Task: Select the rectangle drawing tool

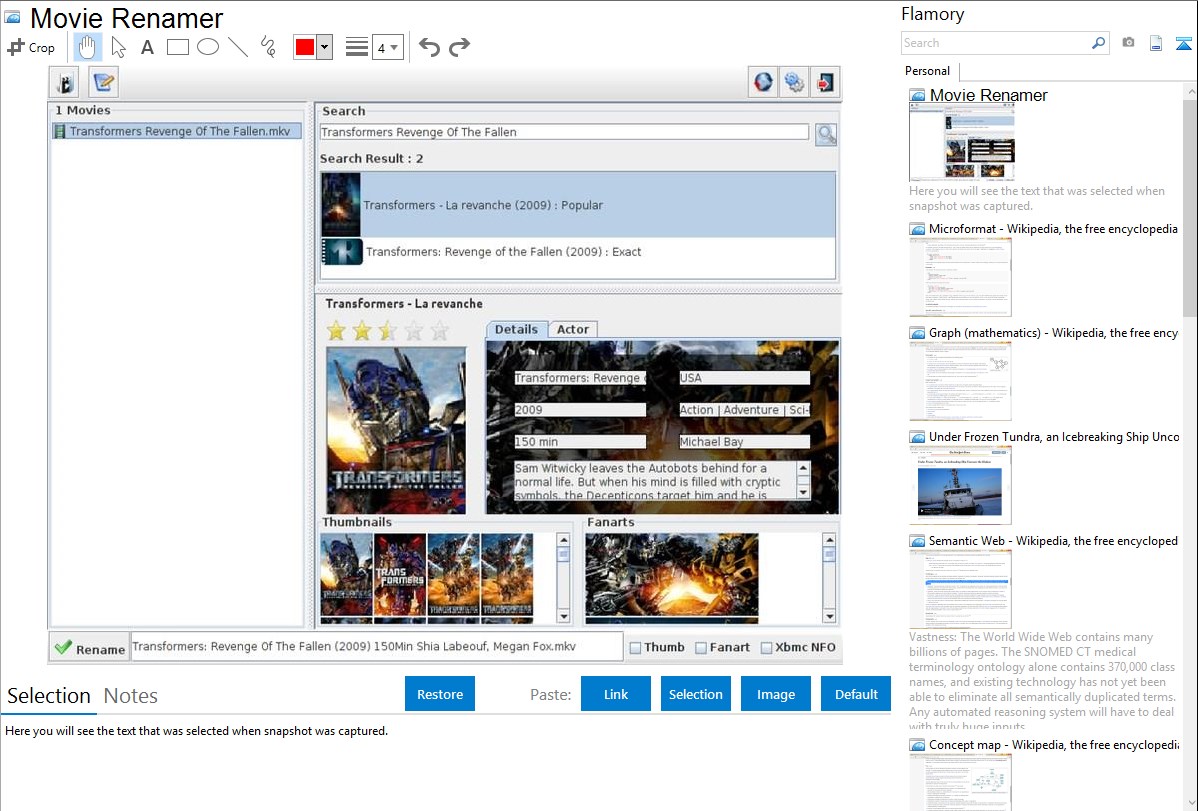Action: [177, 47]
